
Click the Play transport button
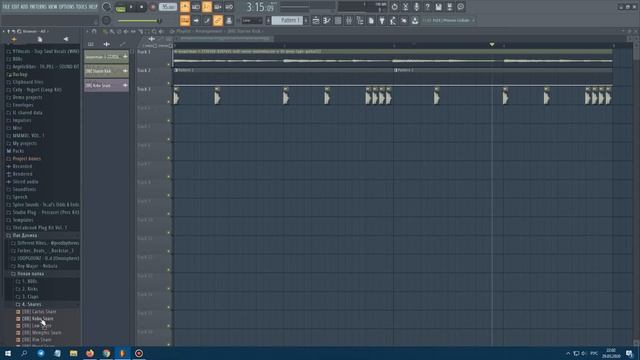tap(131, 7)
